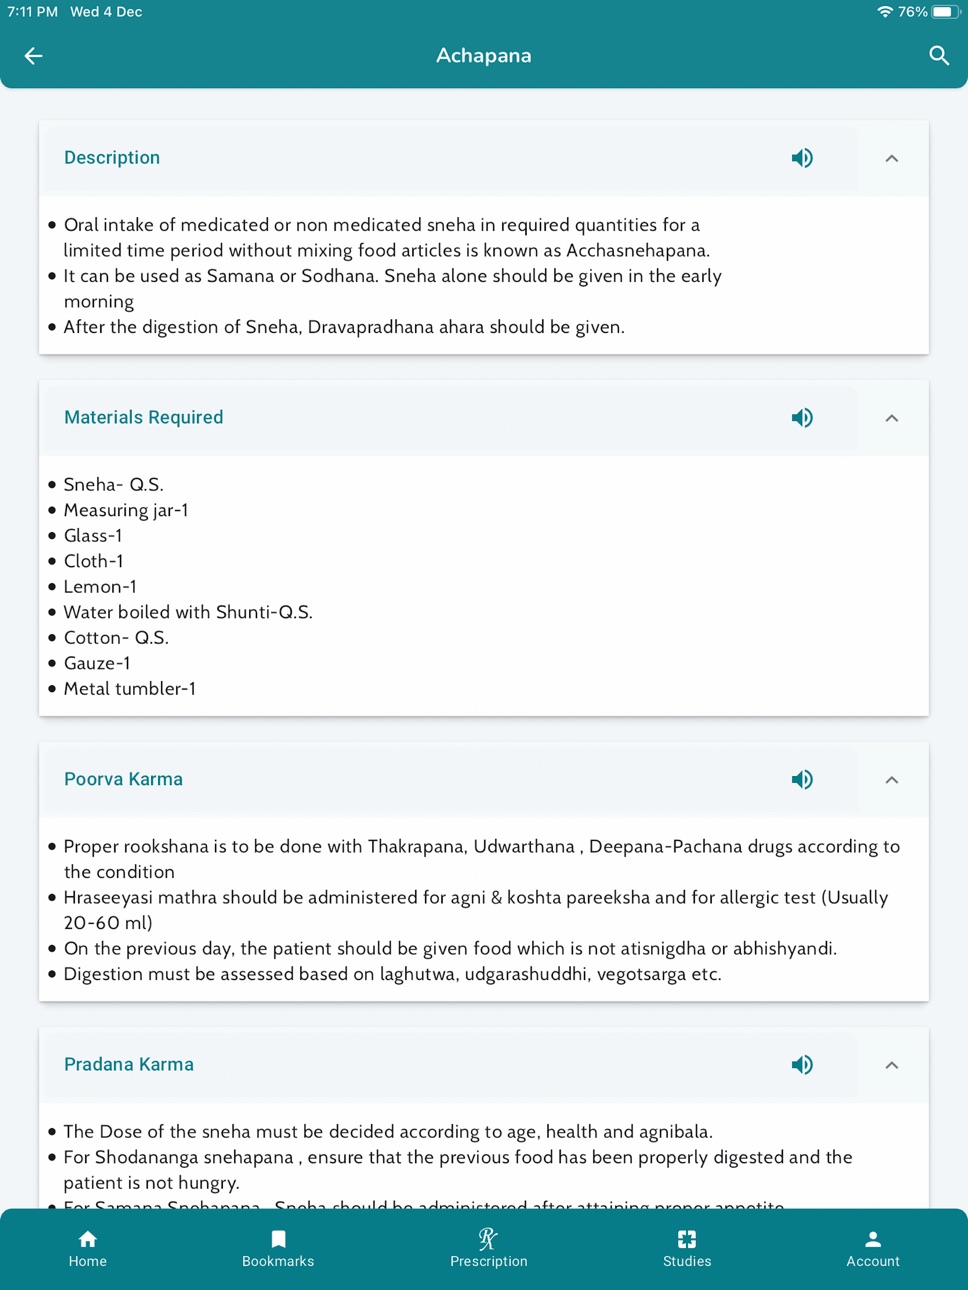The height and width of the screenshot is (1290, 968).
Task: Open the Account tab
Action: (873, 1249)
